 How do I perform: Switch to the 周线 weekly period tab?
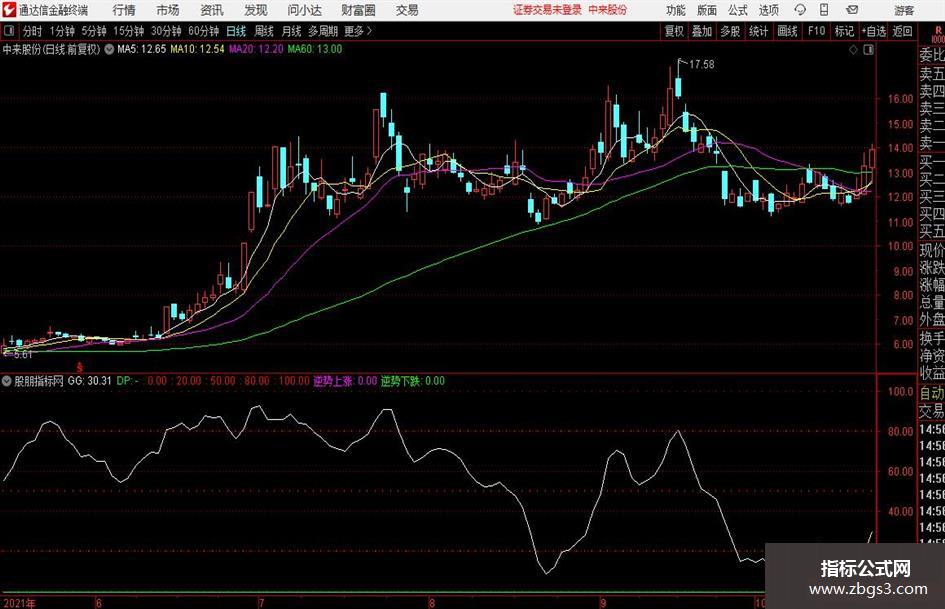[264, 31]
